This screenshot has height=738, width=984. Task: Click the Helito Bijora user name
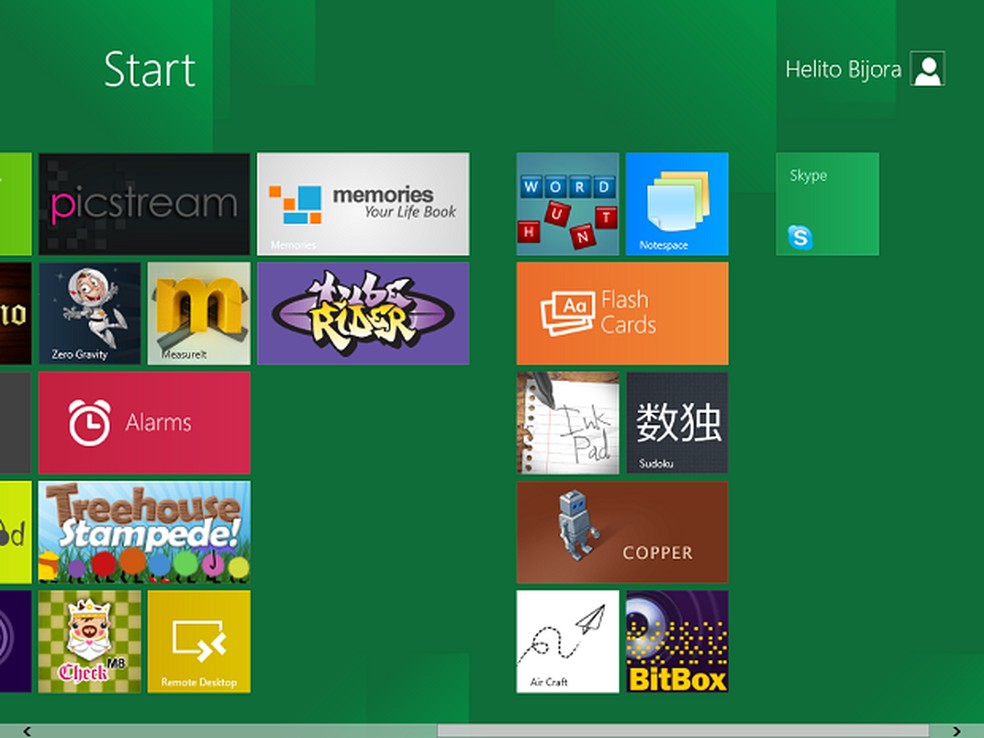click(x=843, y=69)
